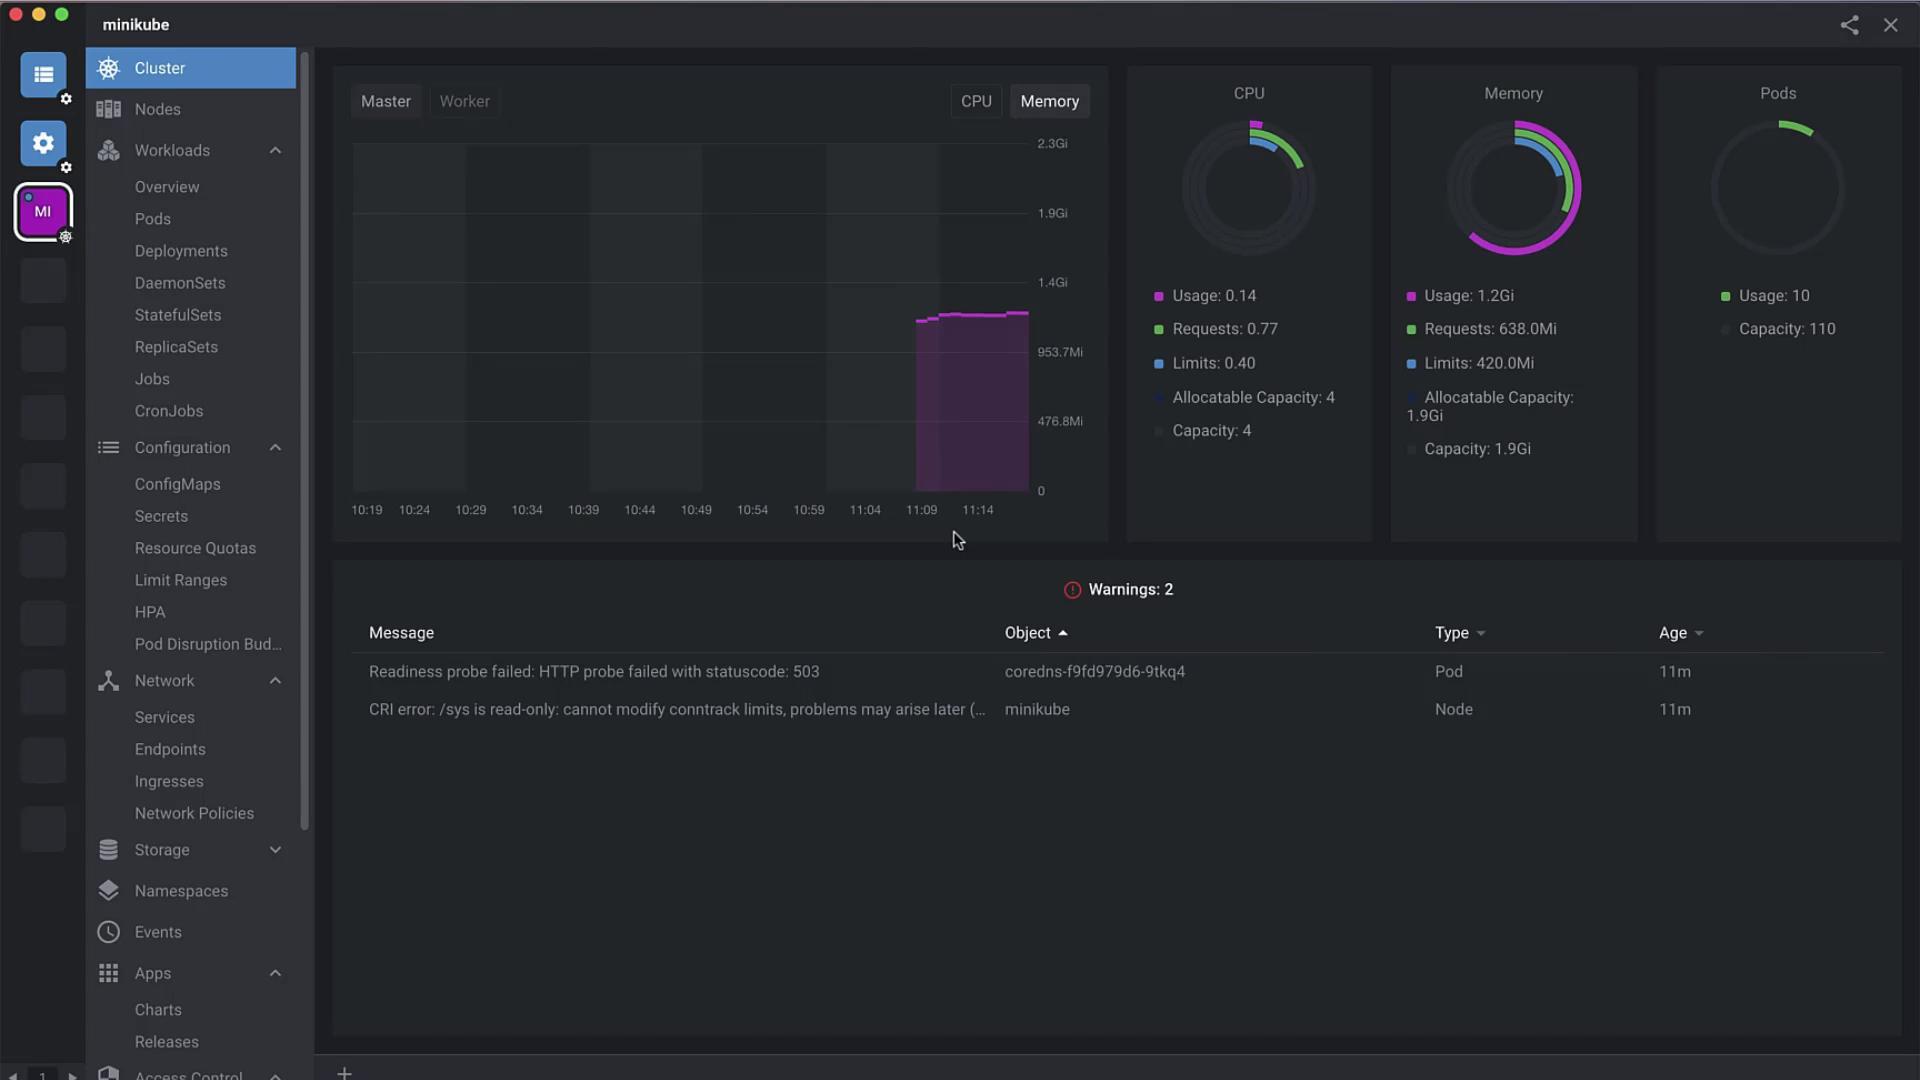Go to the Deployments page
Screen dimensions: 1920x1080
[x=181, y=251]
